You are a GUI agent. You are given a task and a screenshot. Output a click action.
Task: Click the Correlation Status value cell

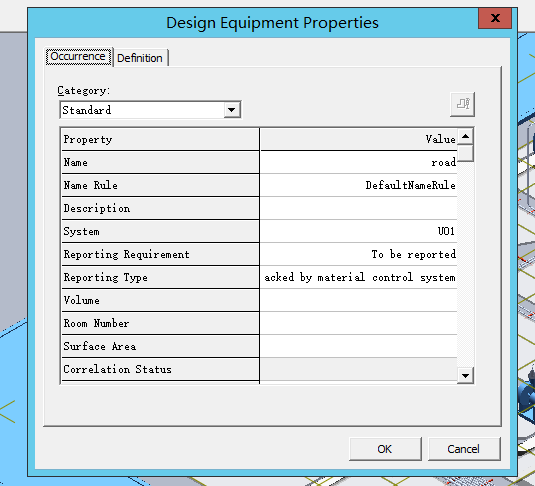pyautogui.click(x=359, y=369)
